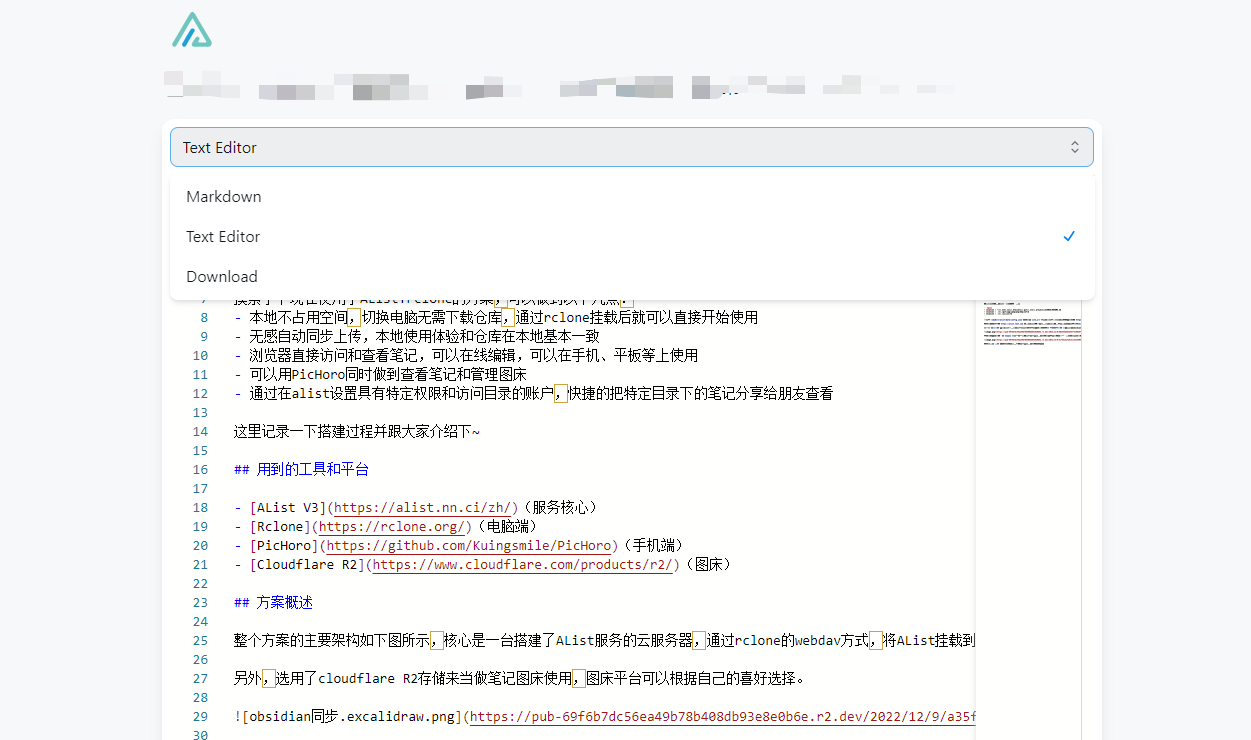The image size is (1251, 740).
Task: Choose Text Editor from the open list
Action: (222, 236)
